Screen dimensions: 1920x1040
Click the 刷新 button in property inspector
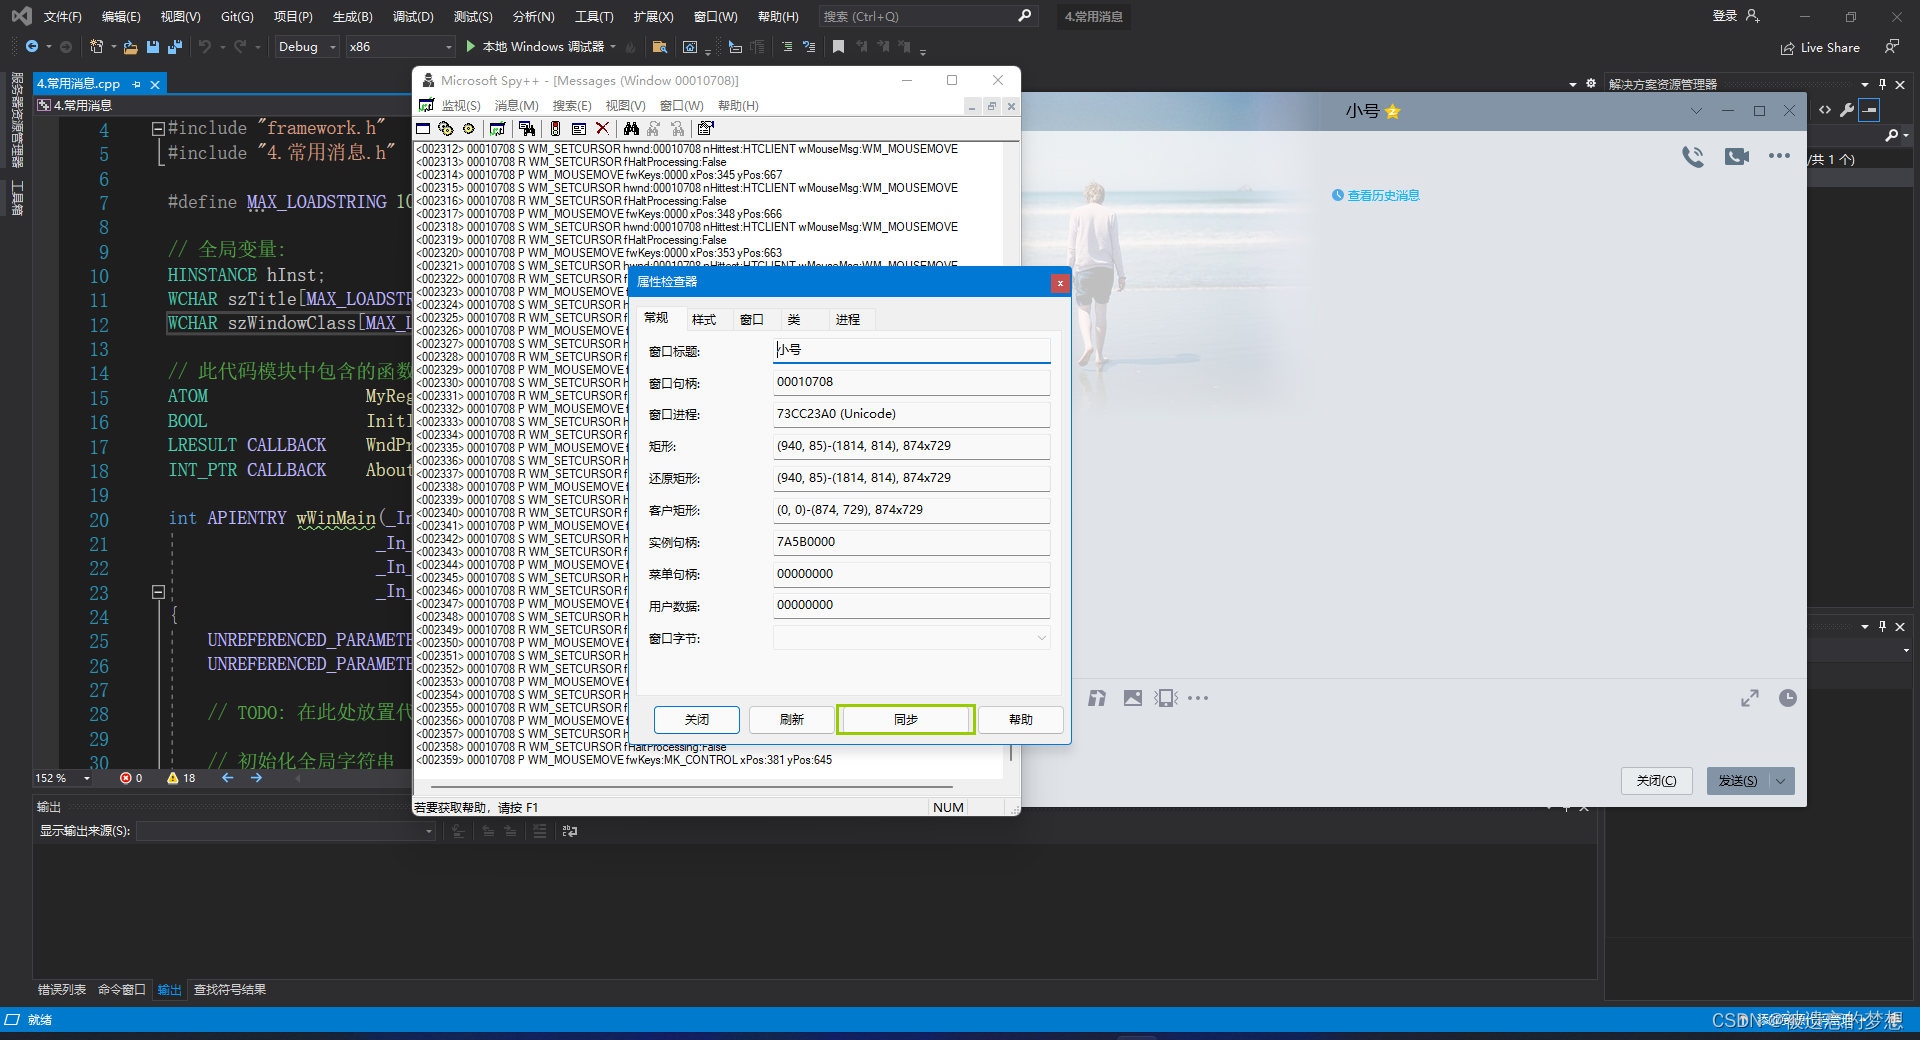pos(792,720)
